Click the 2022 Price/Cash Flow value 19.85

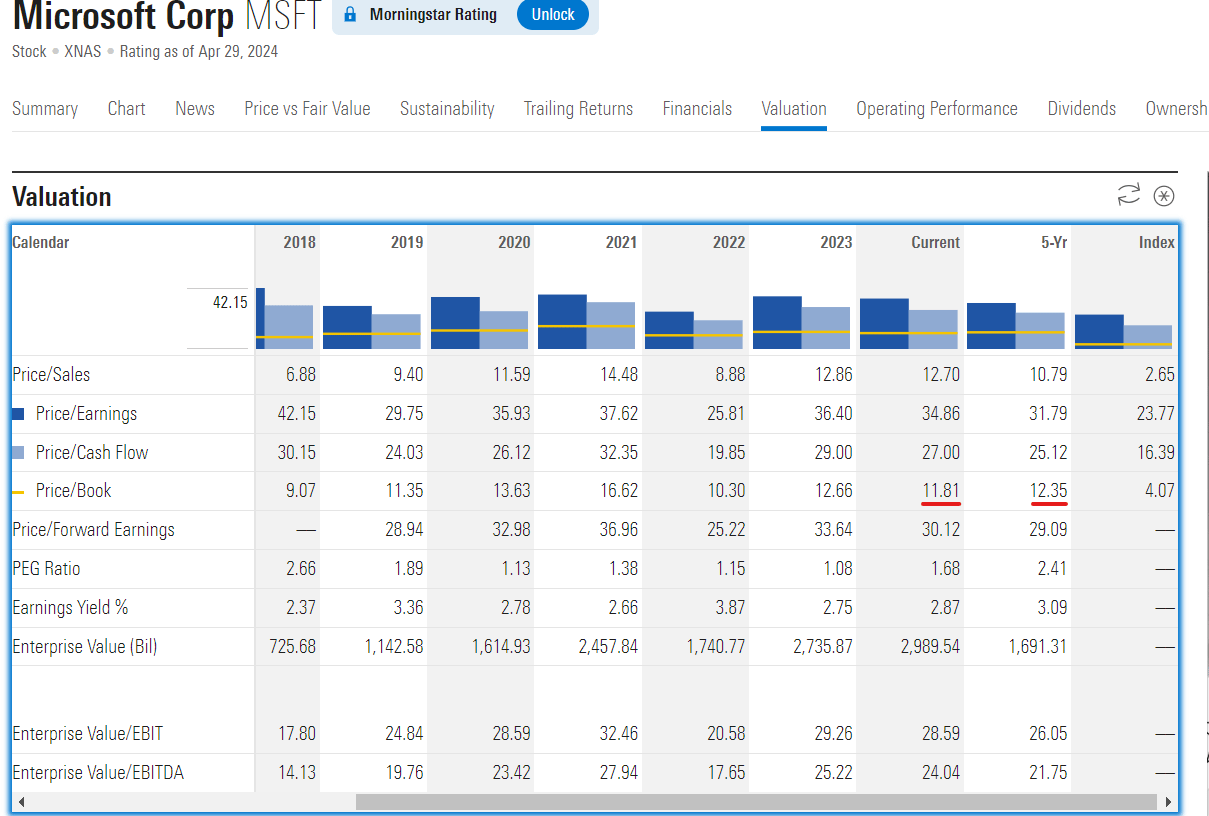point(726,453)
